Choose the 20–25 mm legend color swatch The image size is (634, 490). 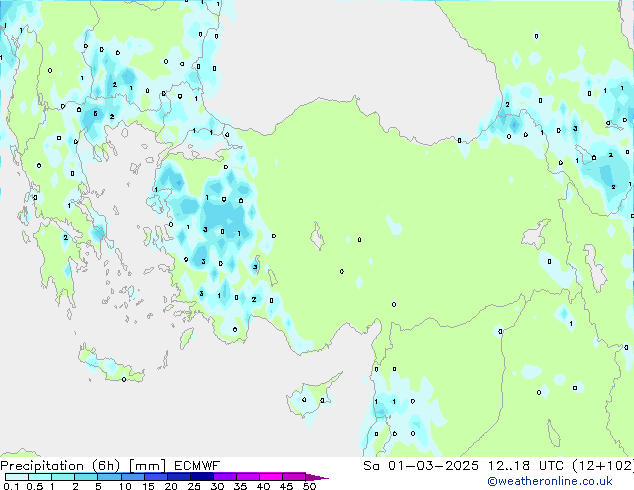coord(179,477)
